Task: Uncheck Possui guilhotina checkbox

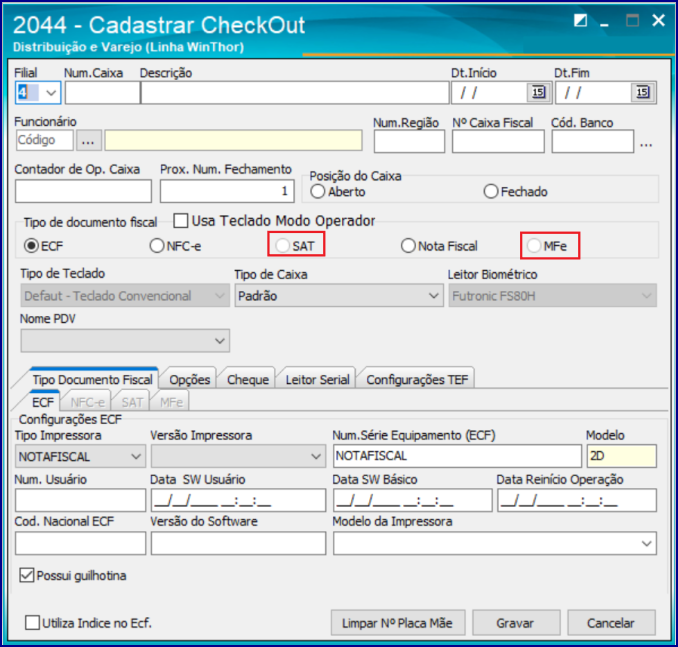Action: click(26, 575)
